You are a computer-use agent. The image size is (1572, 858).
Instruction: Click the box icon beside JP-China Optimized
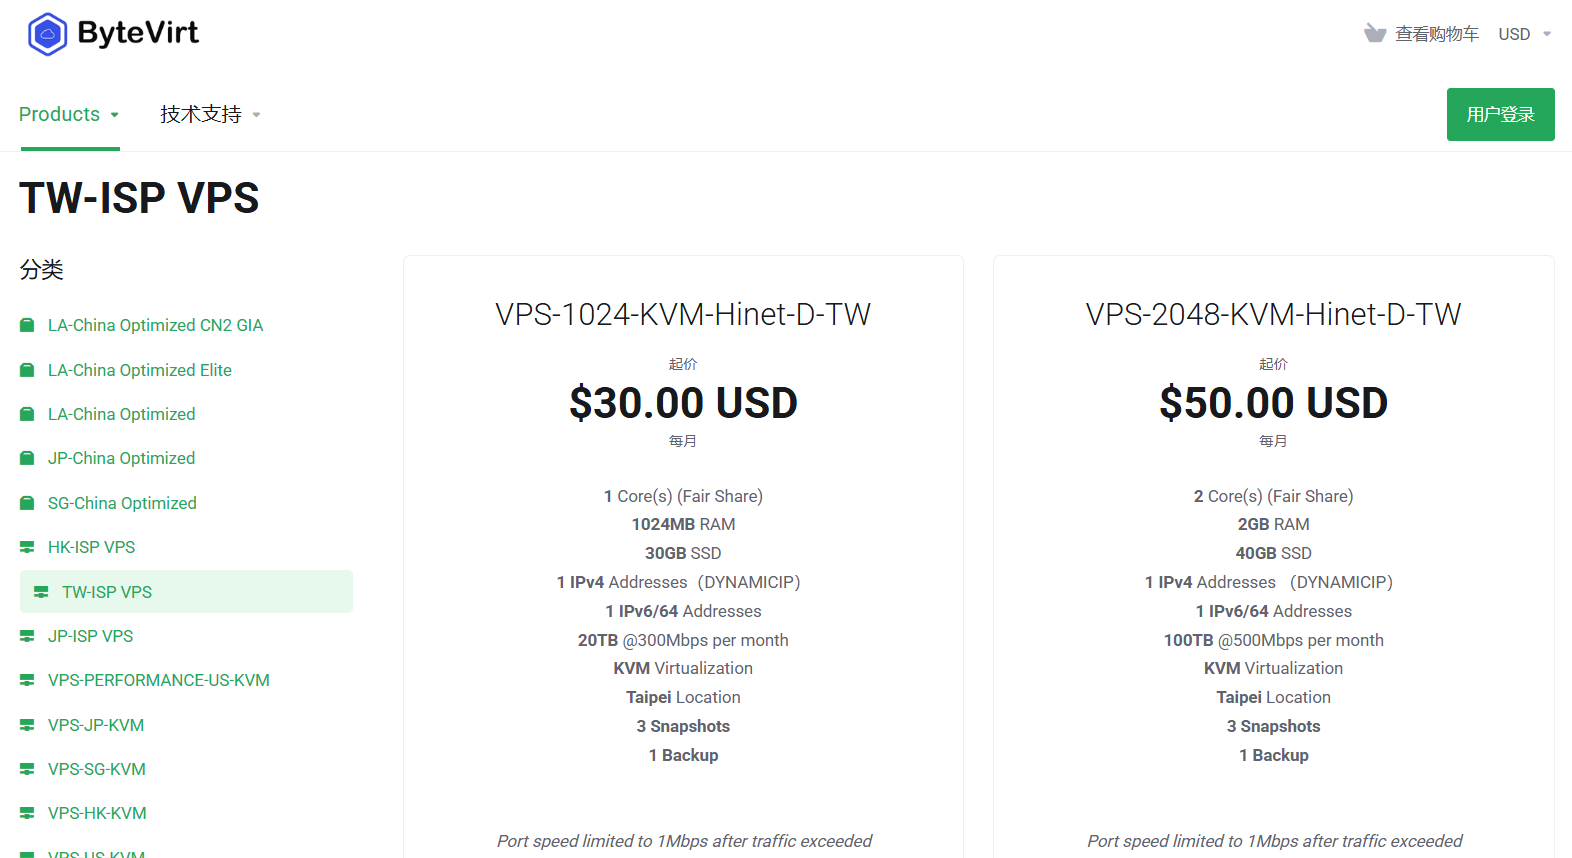(26, 457)
